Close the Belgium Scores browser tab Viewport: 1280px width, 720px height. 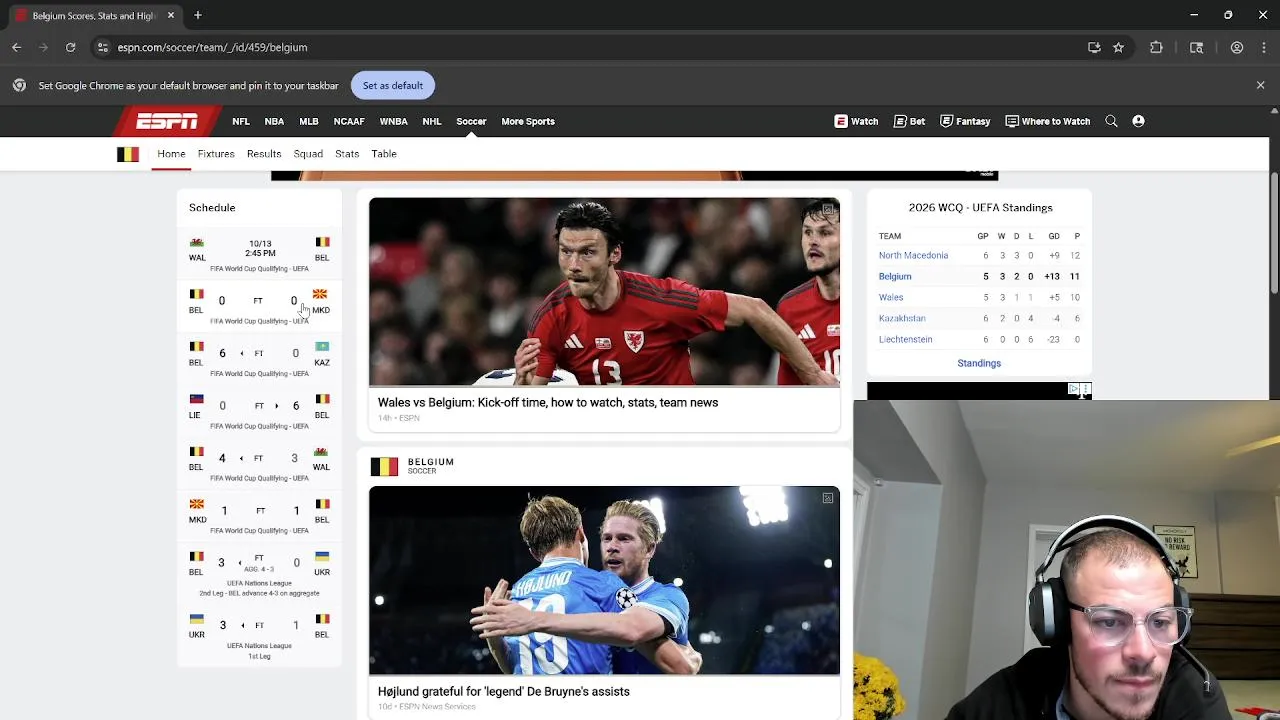[171, 15]
